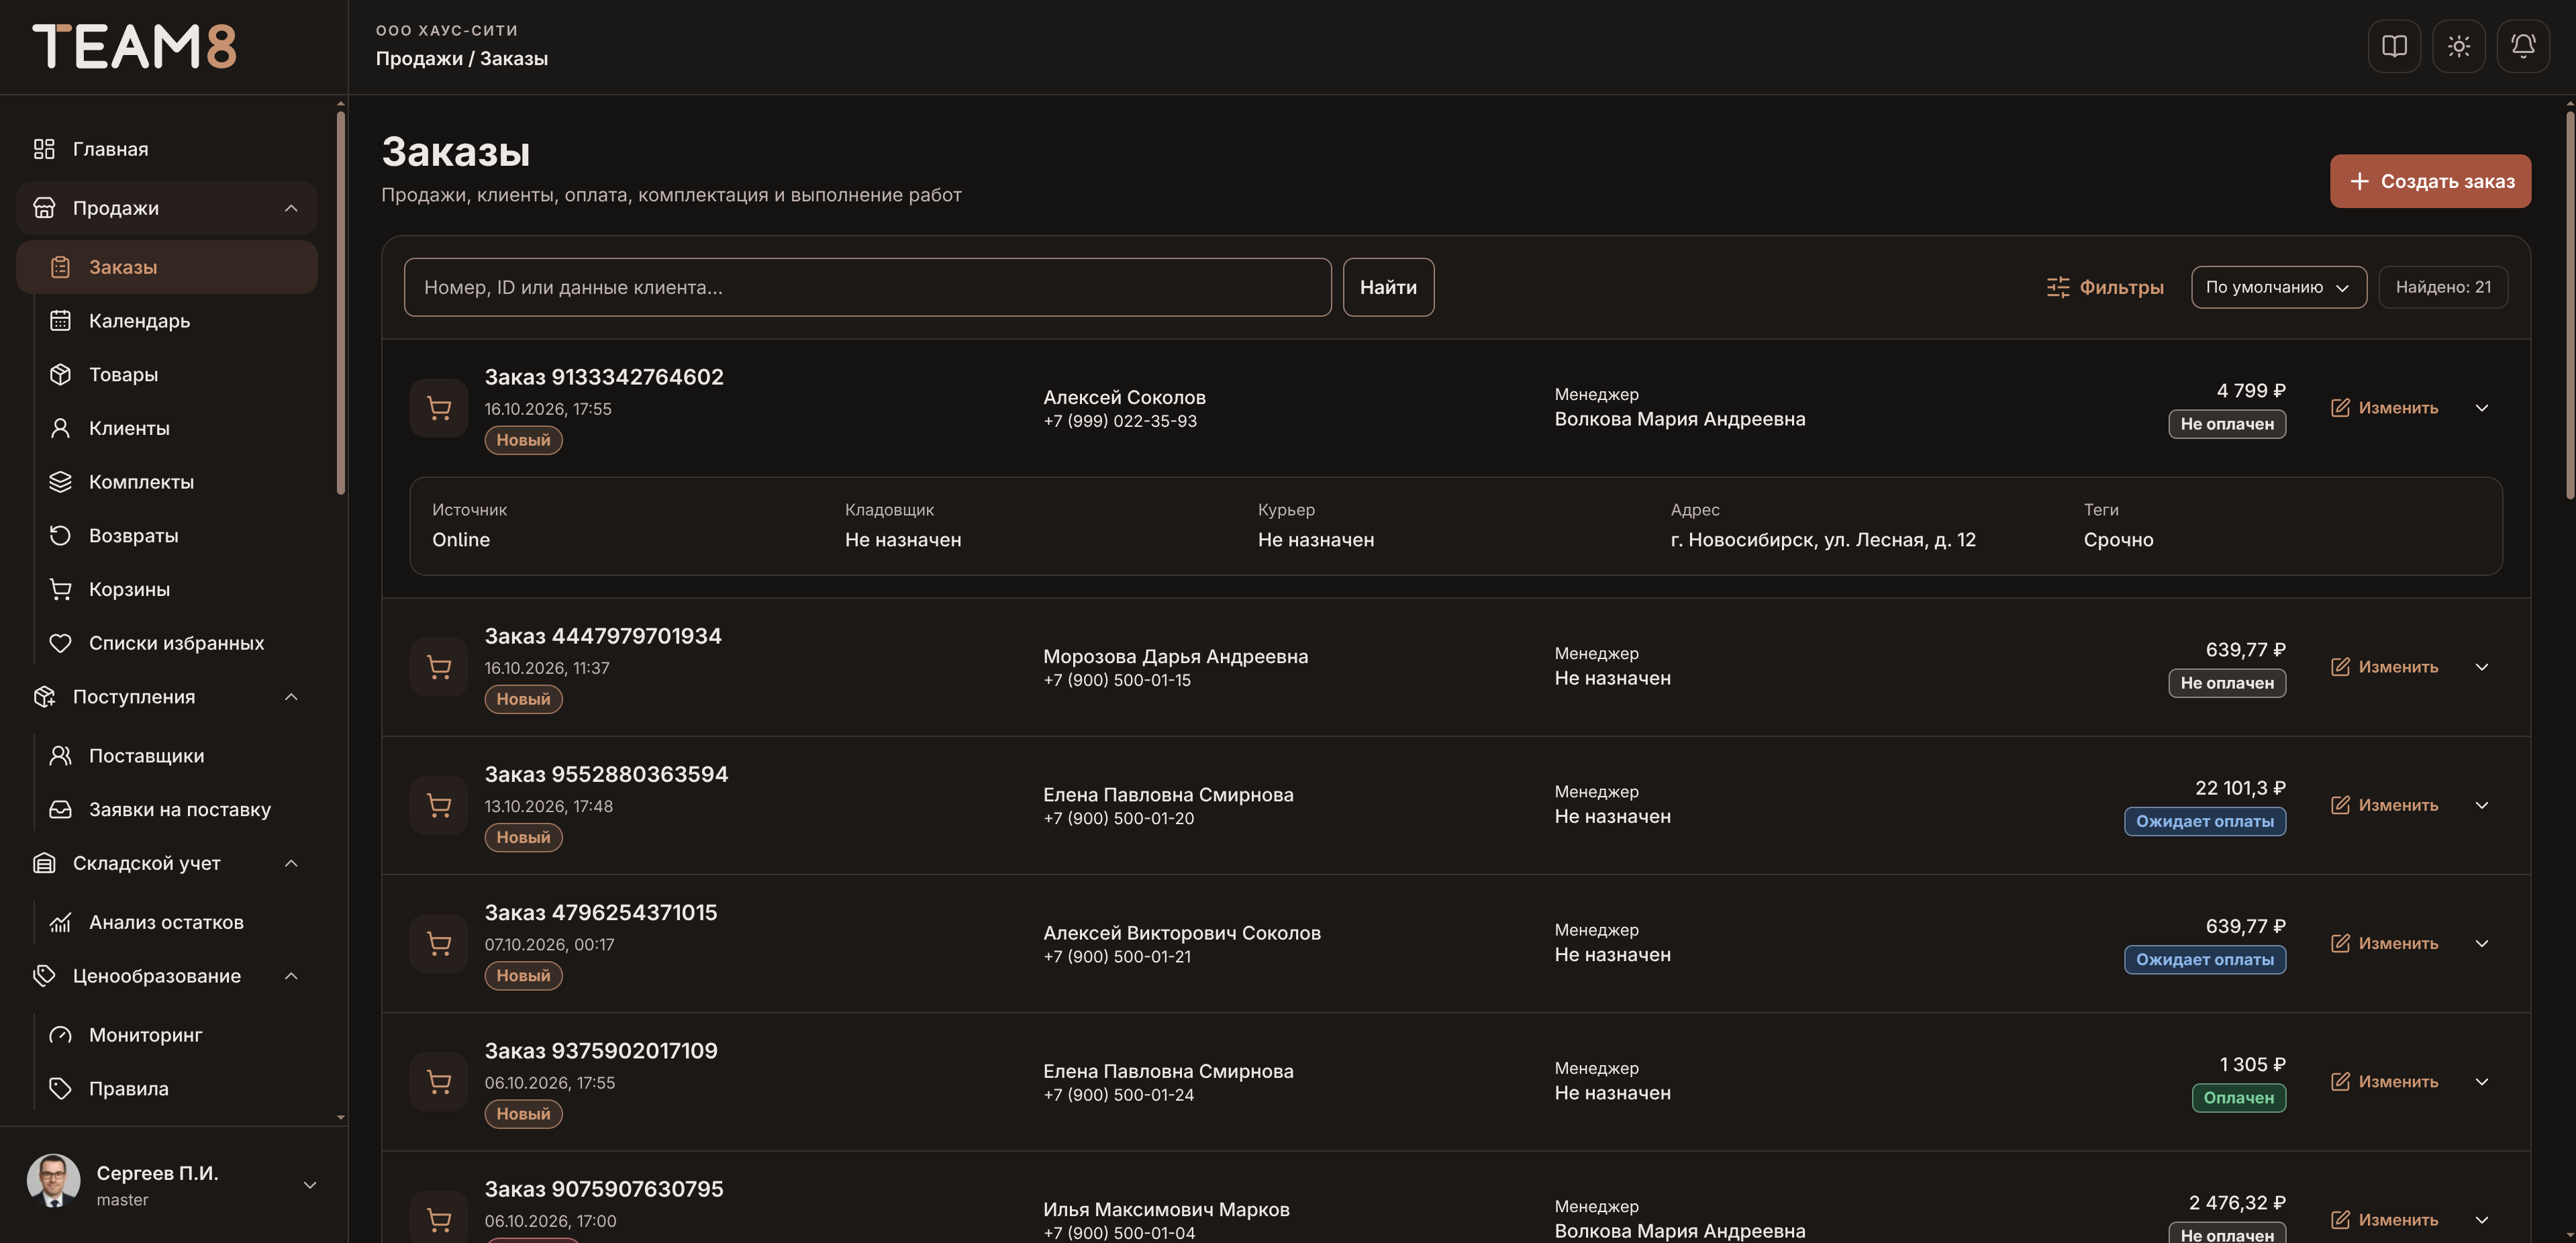Click the sidebar vertical scrollbar

click(341, 303)
